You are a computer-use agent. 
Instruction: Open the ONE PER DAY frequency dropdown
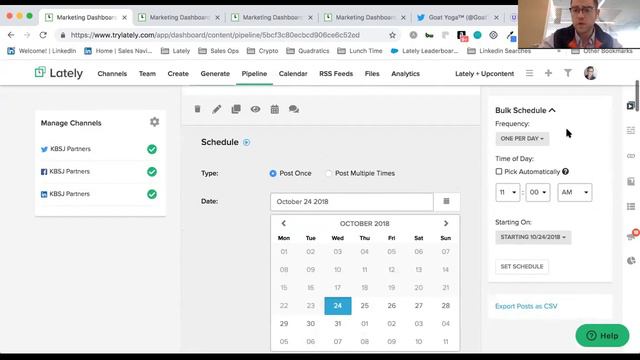point(522,139)
